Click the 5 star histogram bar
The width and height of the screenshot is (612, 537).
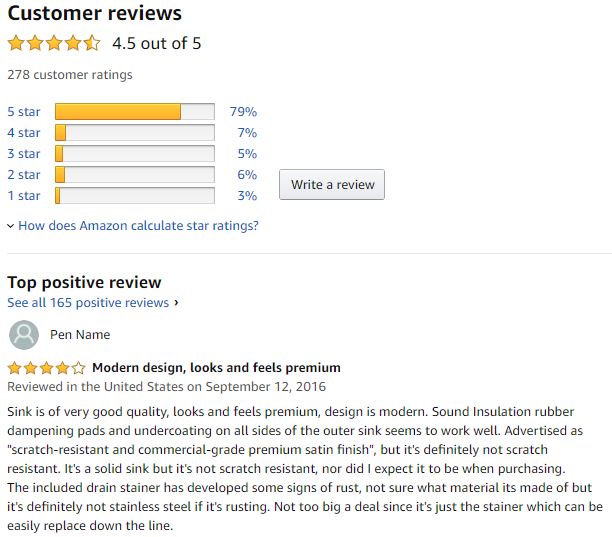point(135,112)
